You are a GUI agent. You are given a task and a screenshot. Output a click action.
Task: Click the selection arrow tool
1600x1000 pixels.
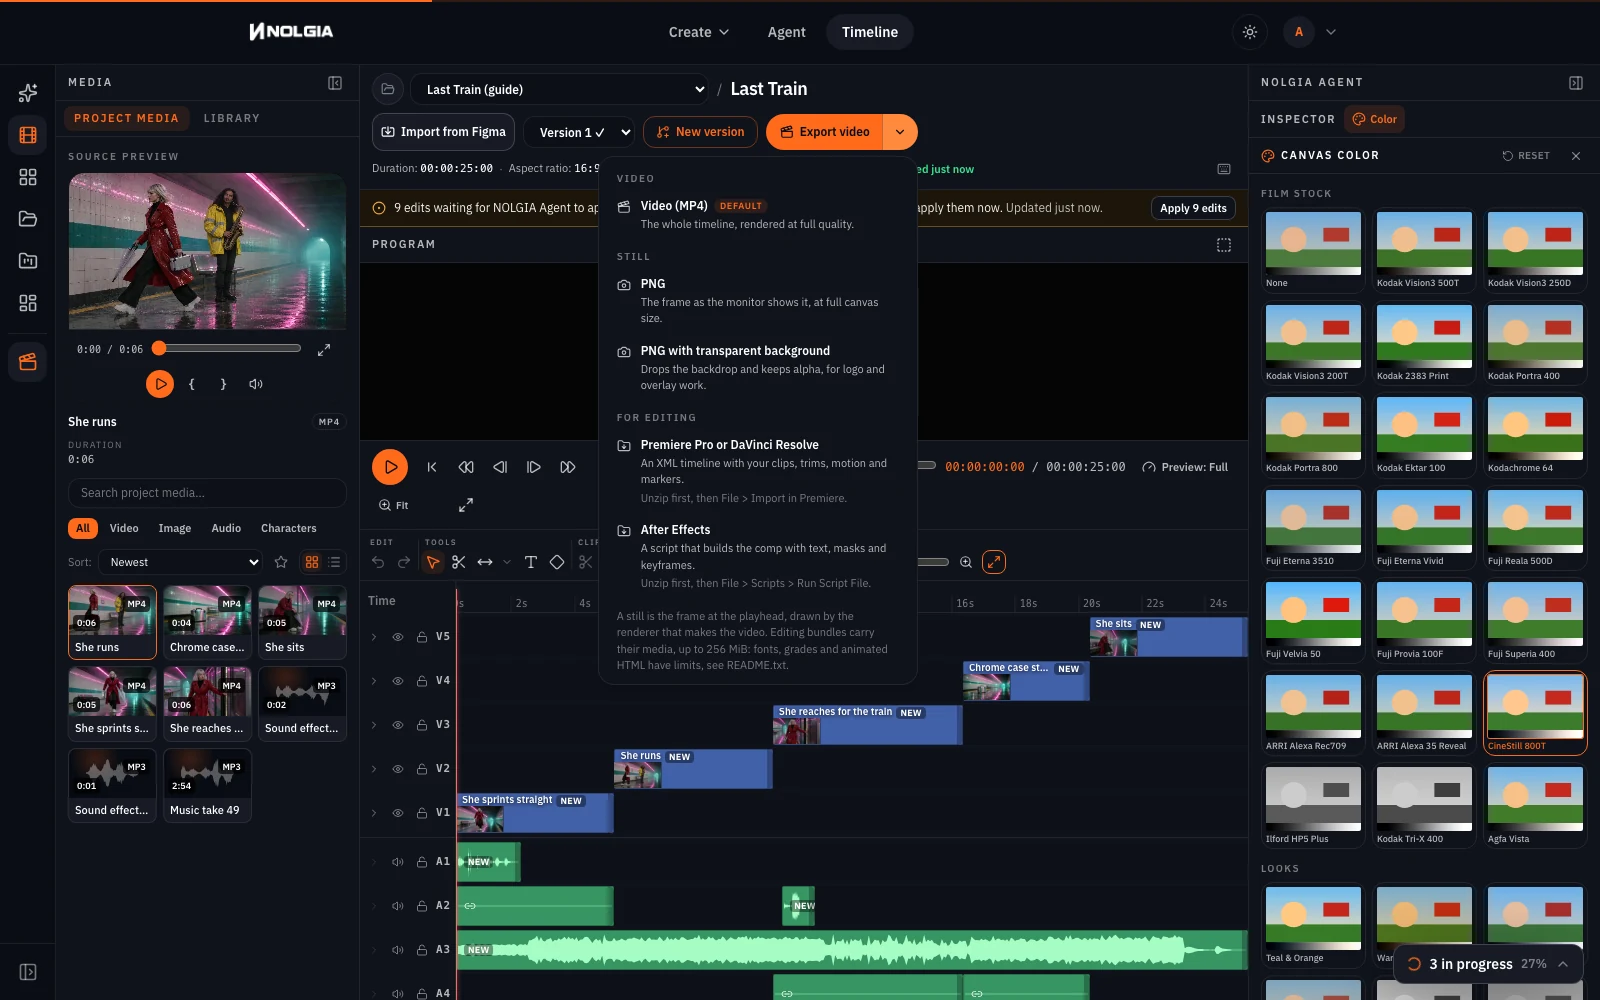pyautogui.click(x=433, y=562)
